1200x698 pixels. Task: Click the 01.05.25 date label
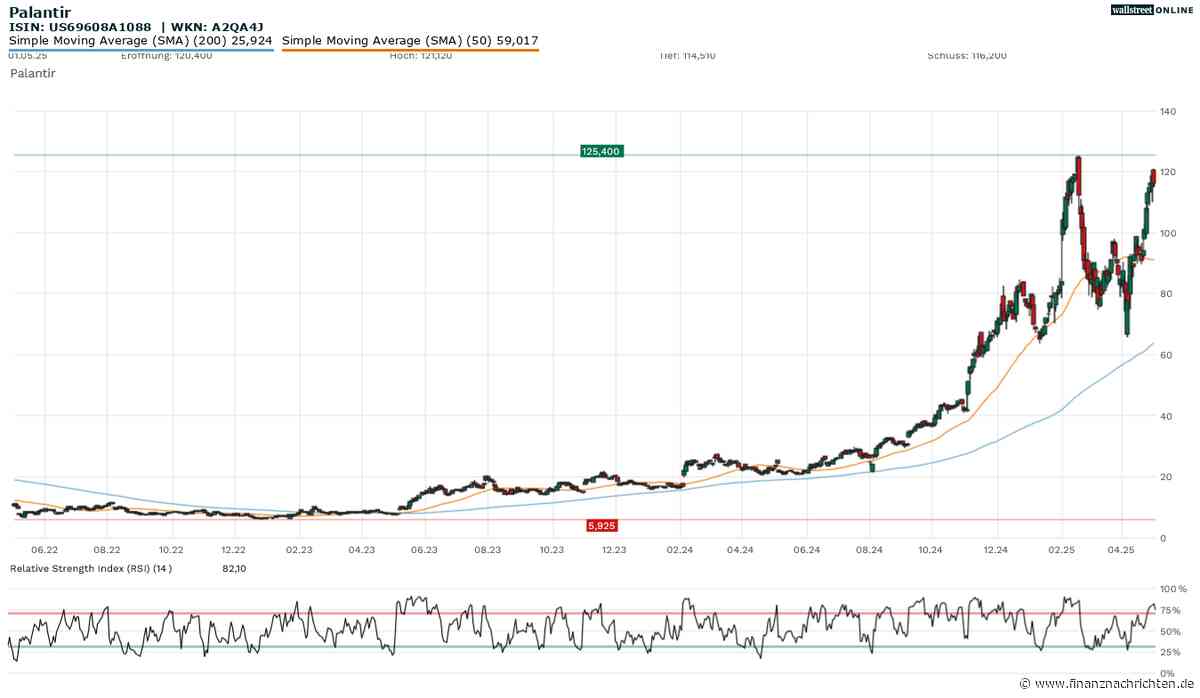(x=29, y=56)
